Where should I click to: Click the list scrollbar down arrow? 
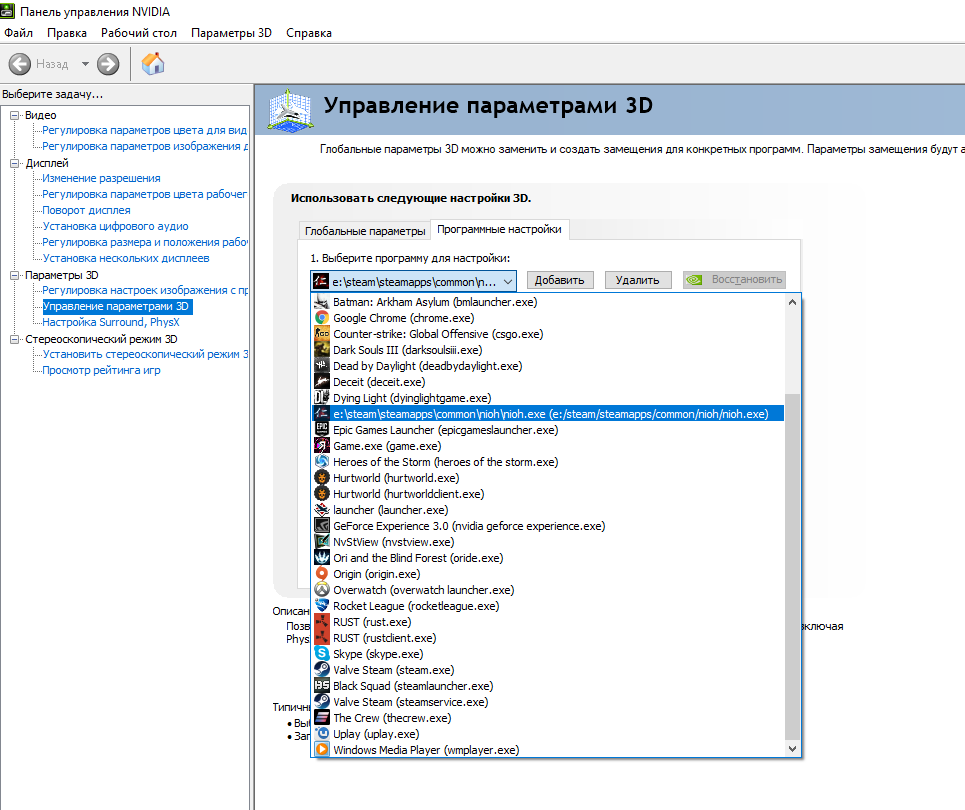[793, 748]
